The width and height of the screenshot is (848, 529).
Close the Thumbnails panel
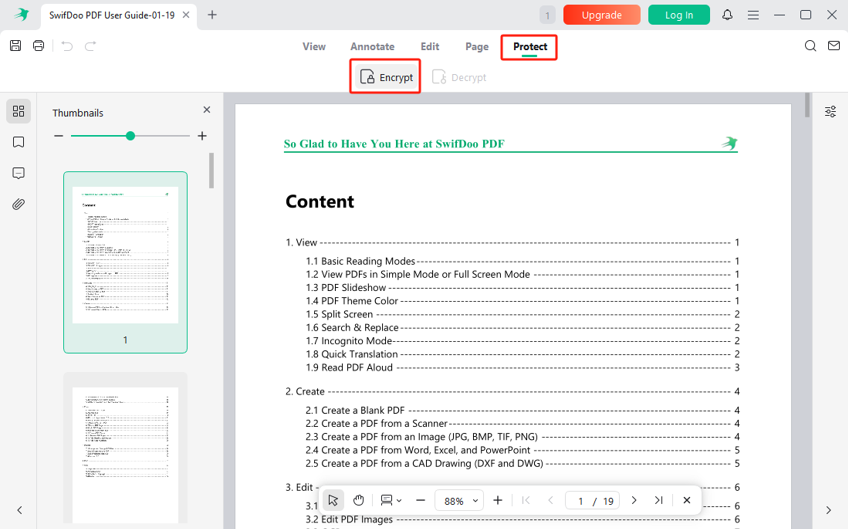(207, 110)
